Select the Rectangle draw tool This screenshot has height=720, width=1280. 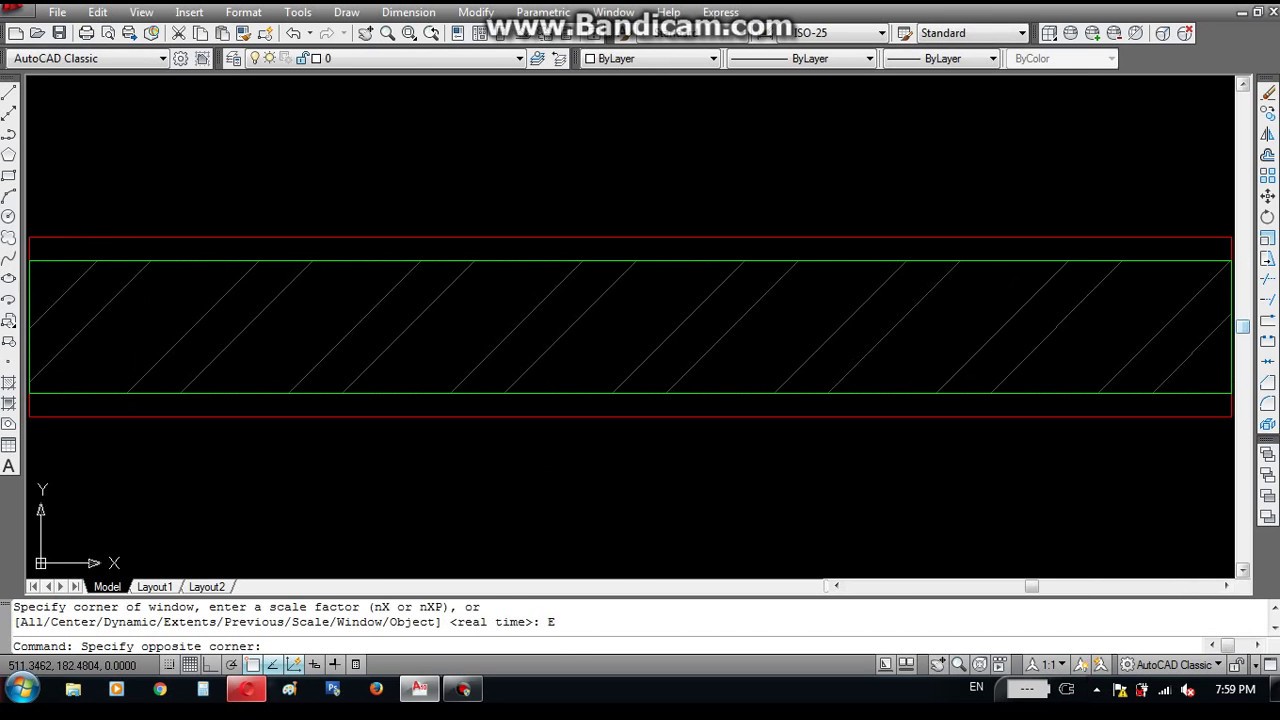point(9,176)
